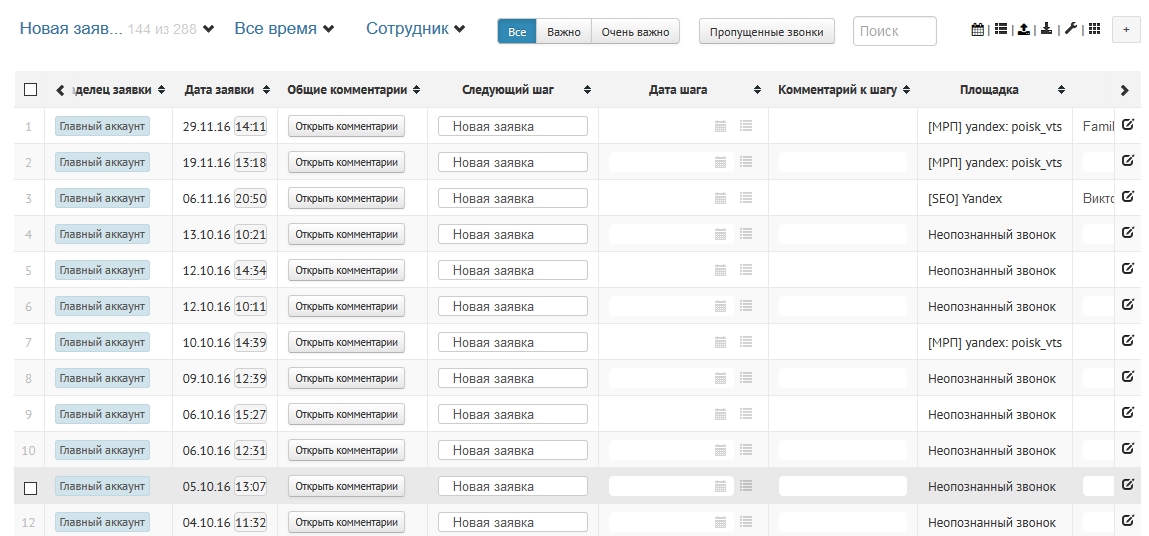
Task: Click the grid view icon in the toolbar
Action: tap(1094, 30)
